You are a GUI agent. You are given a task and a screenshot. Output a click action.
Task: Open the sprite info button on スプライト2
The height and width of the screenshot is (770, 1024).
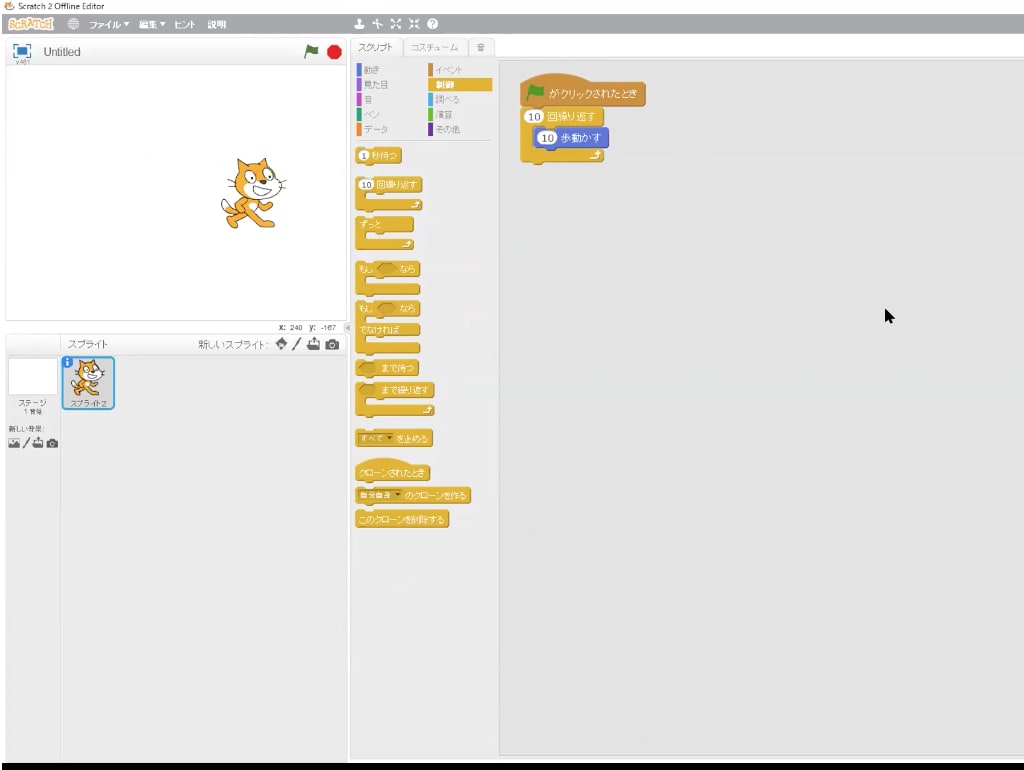(x=68, y=362)
